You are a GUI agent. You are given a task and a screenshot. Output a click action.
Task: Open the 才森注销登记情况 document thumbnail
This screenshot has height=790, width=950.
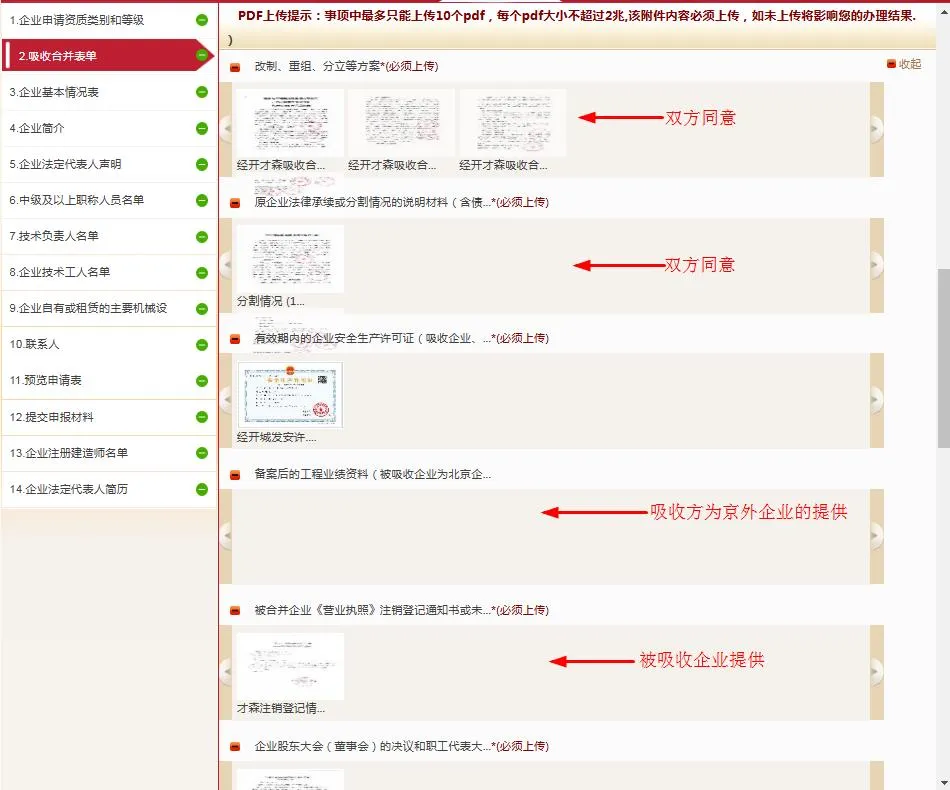click(290, 666)
